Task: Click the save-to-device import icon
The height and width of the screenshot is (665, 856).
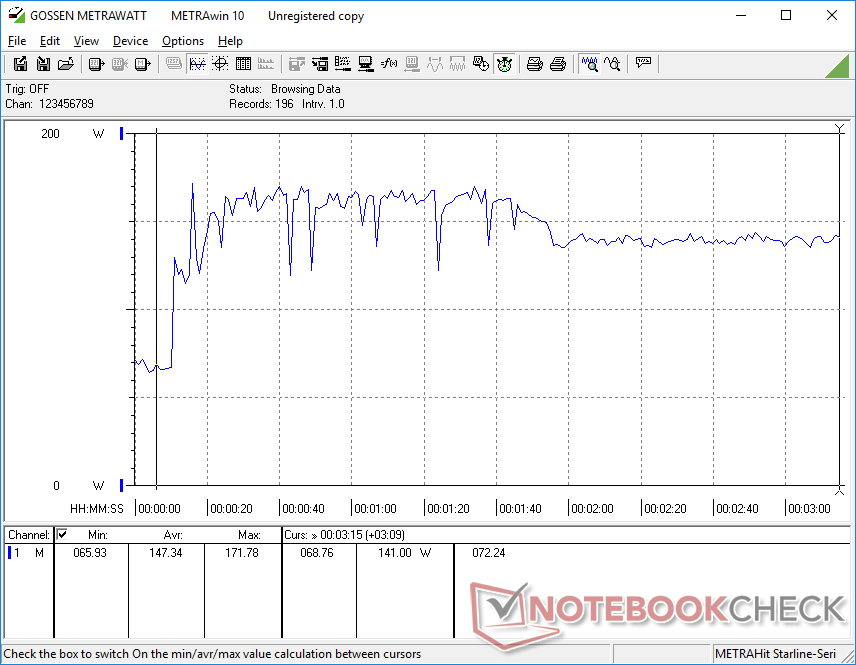Action: click(x=319, y=64)
